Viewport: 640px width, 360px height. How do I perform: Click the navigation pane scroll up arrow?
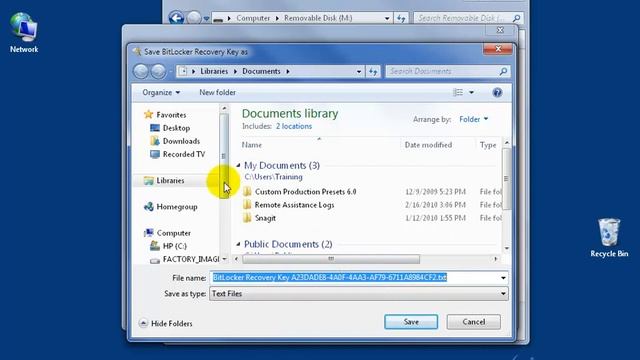[224, 109]
